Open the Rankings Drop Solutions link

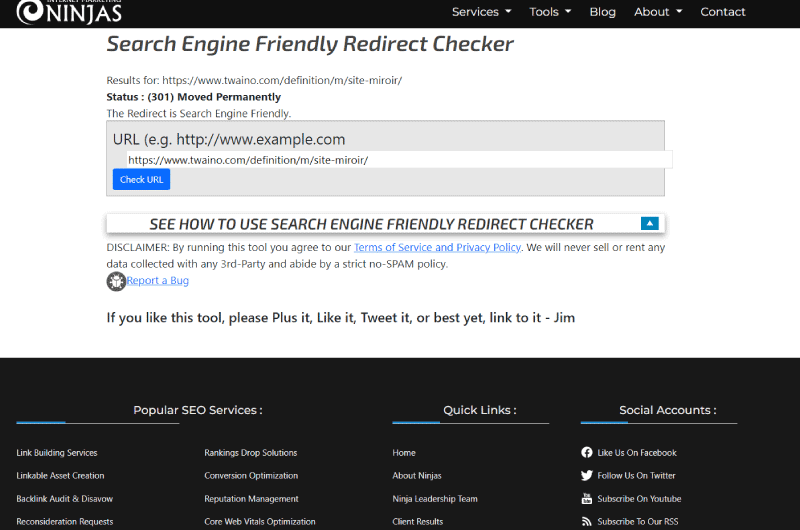click(x=251, y=452)
